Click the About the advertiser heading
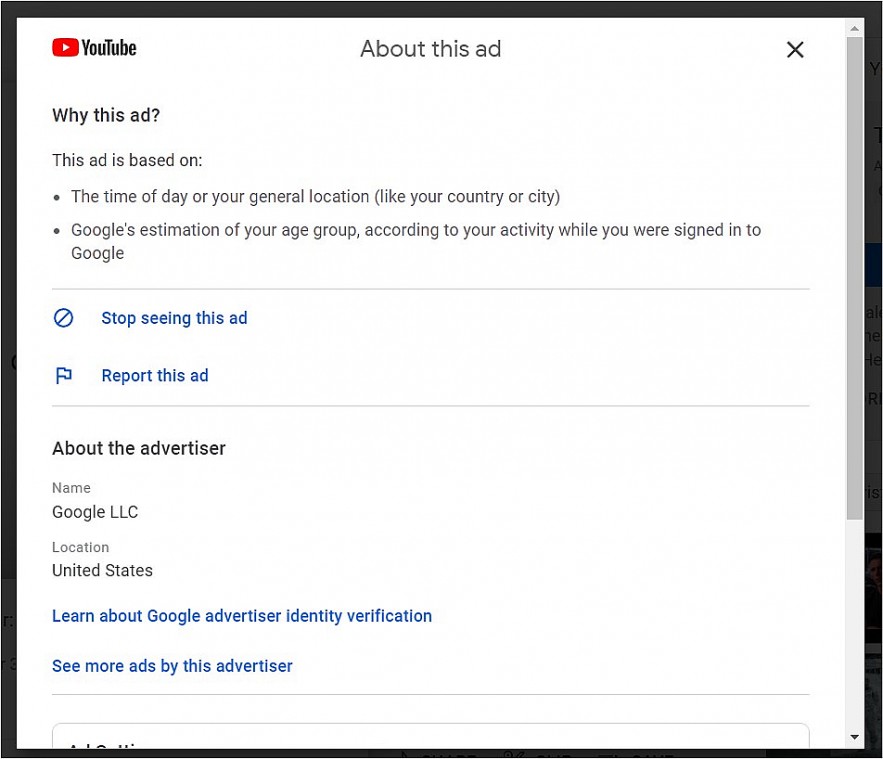The width and height of the screenshot is (883, 759). [x=139, y=449]
